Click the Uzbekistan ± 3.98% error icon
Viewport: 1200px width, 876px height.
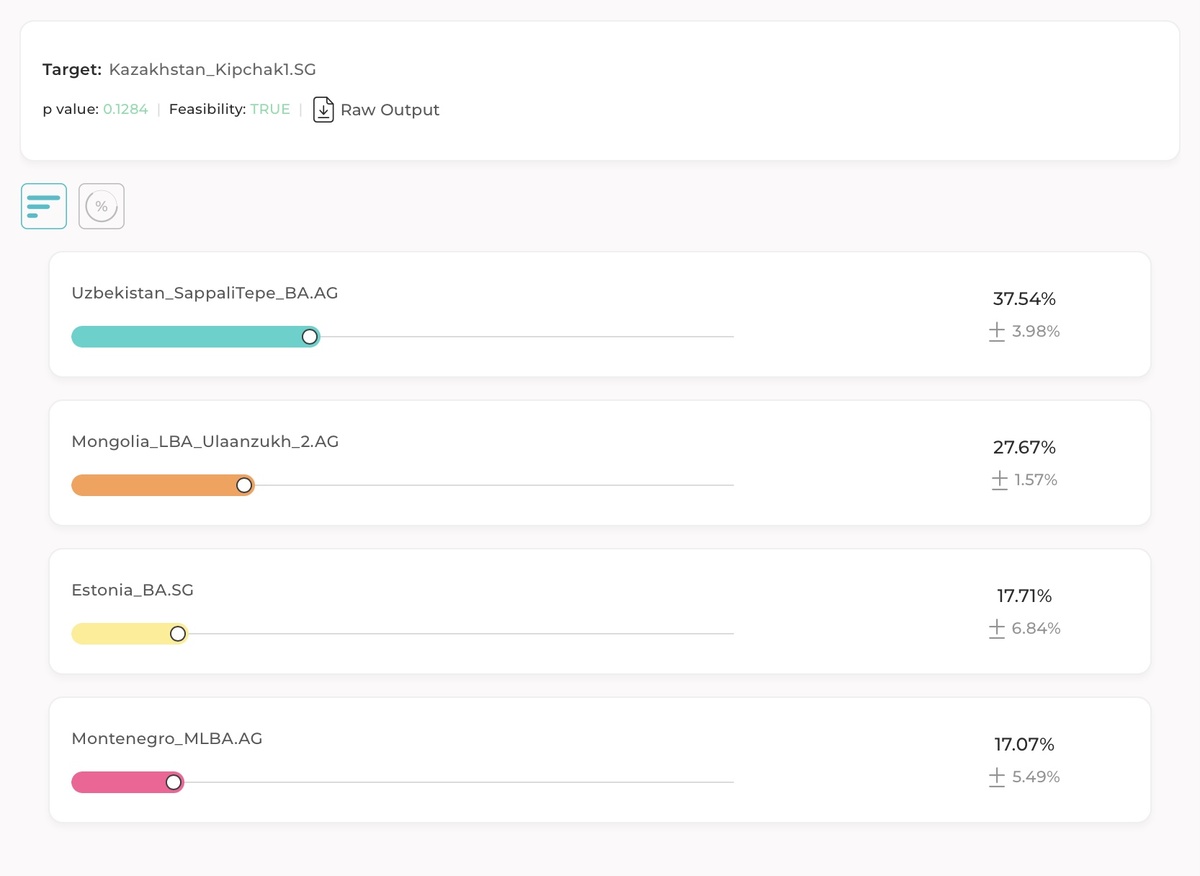(997, 332)
